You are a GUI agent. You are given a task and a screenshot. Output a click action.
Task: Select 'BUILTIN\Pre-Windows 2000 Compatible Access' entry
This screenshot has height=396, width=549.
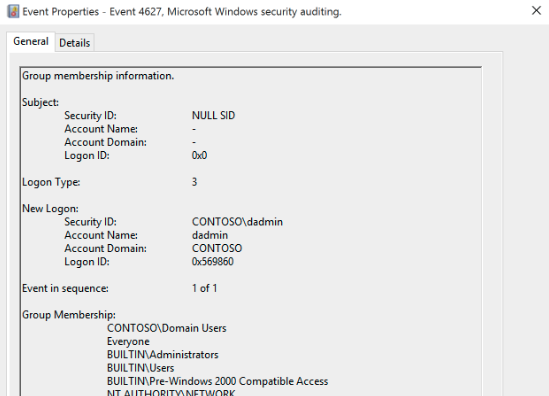point(217,381)
